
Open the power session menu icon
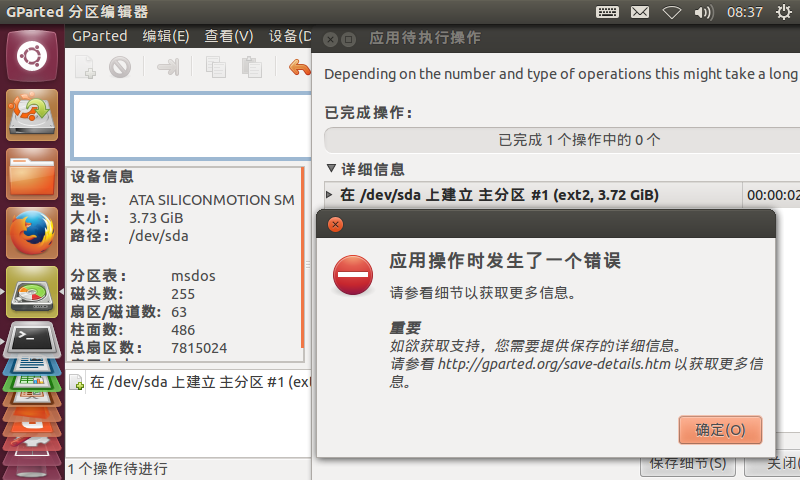pos(783,12)
